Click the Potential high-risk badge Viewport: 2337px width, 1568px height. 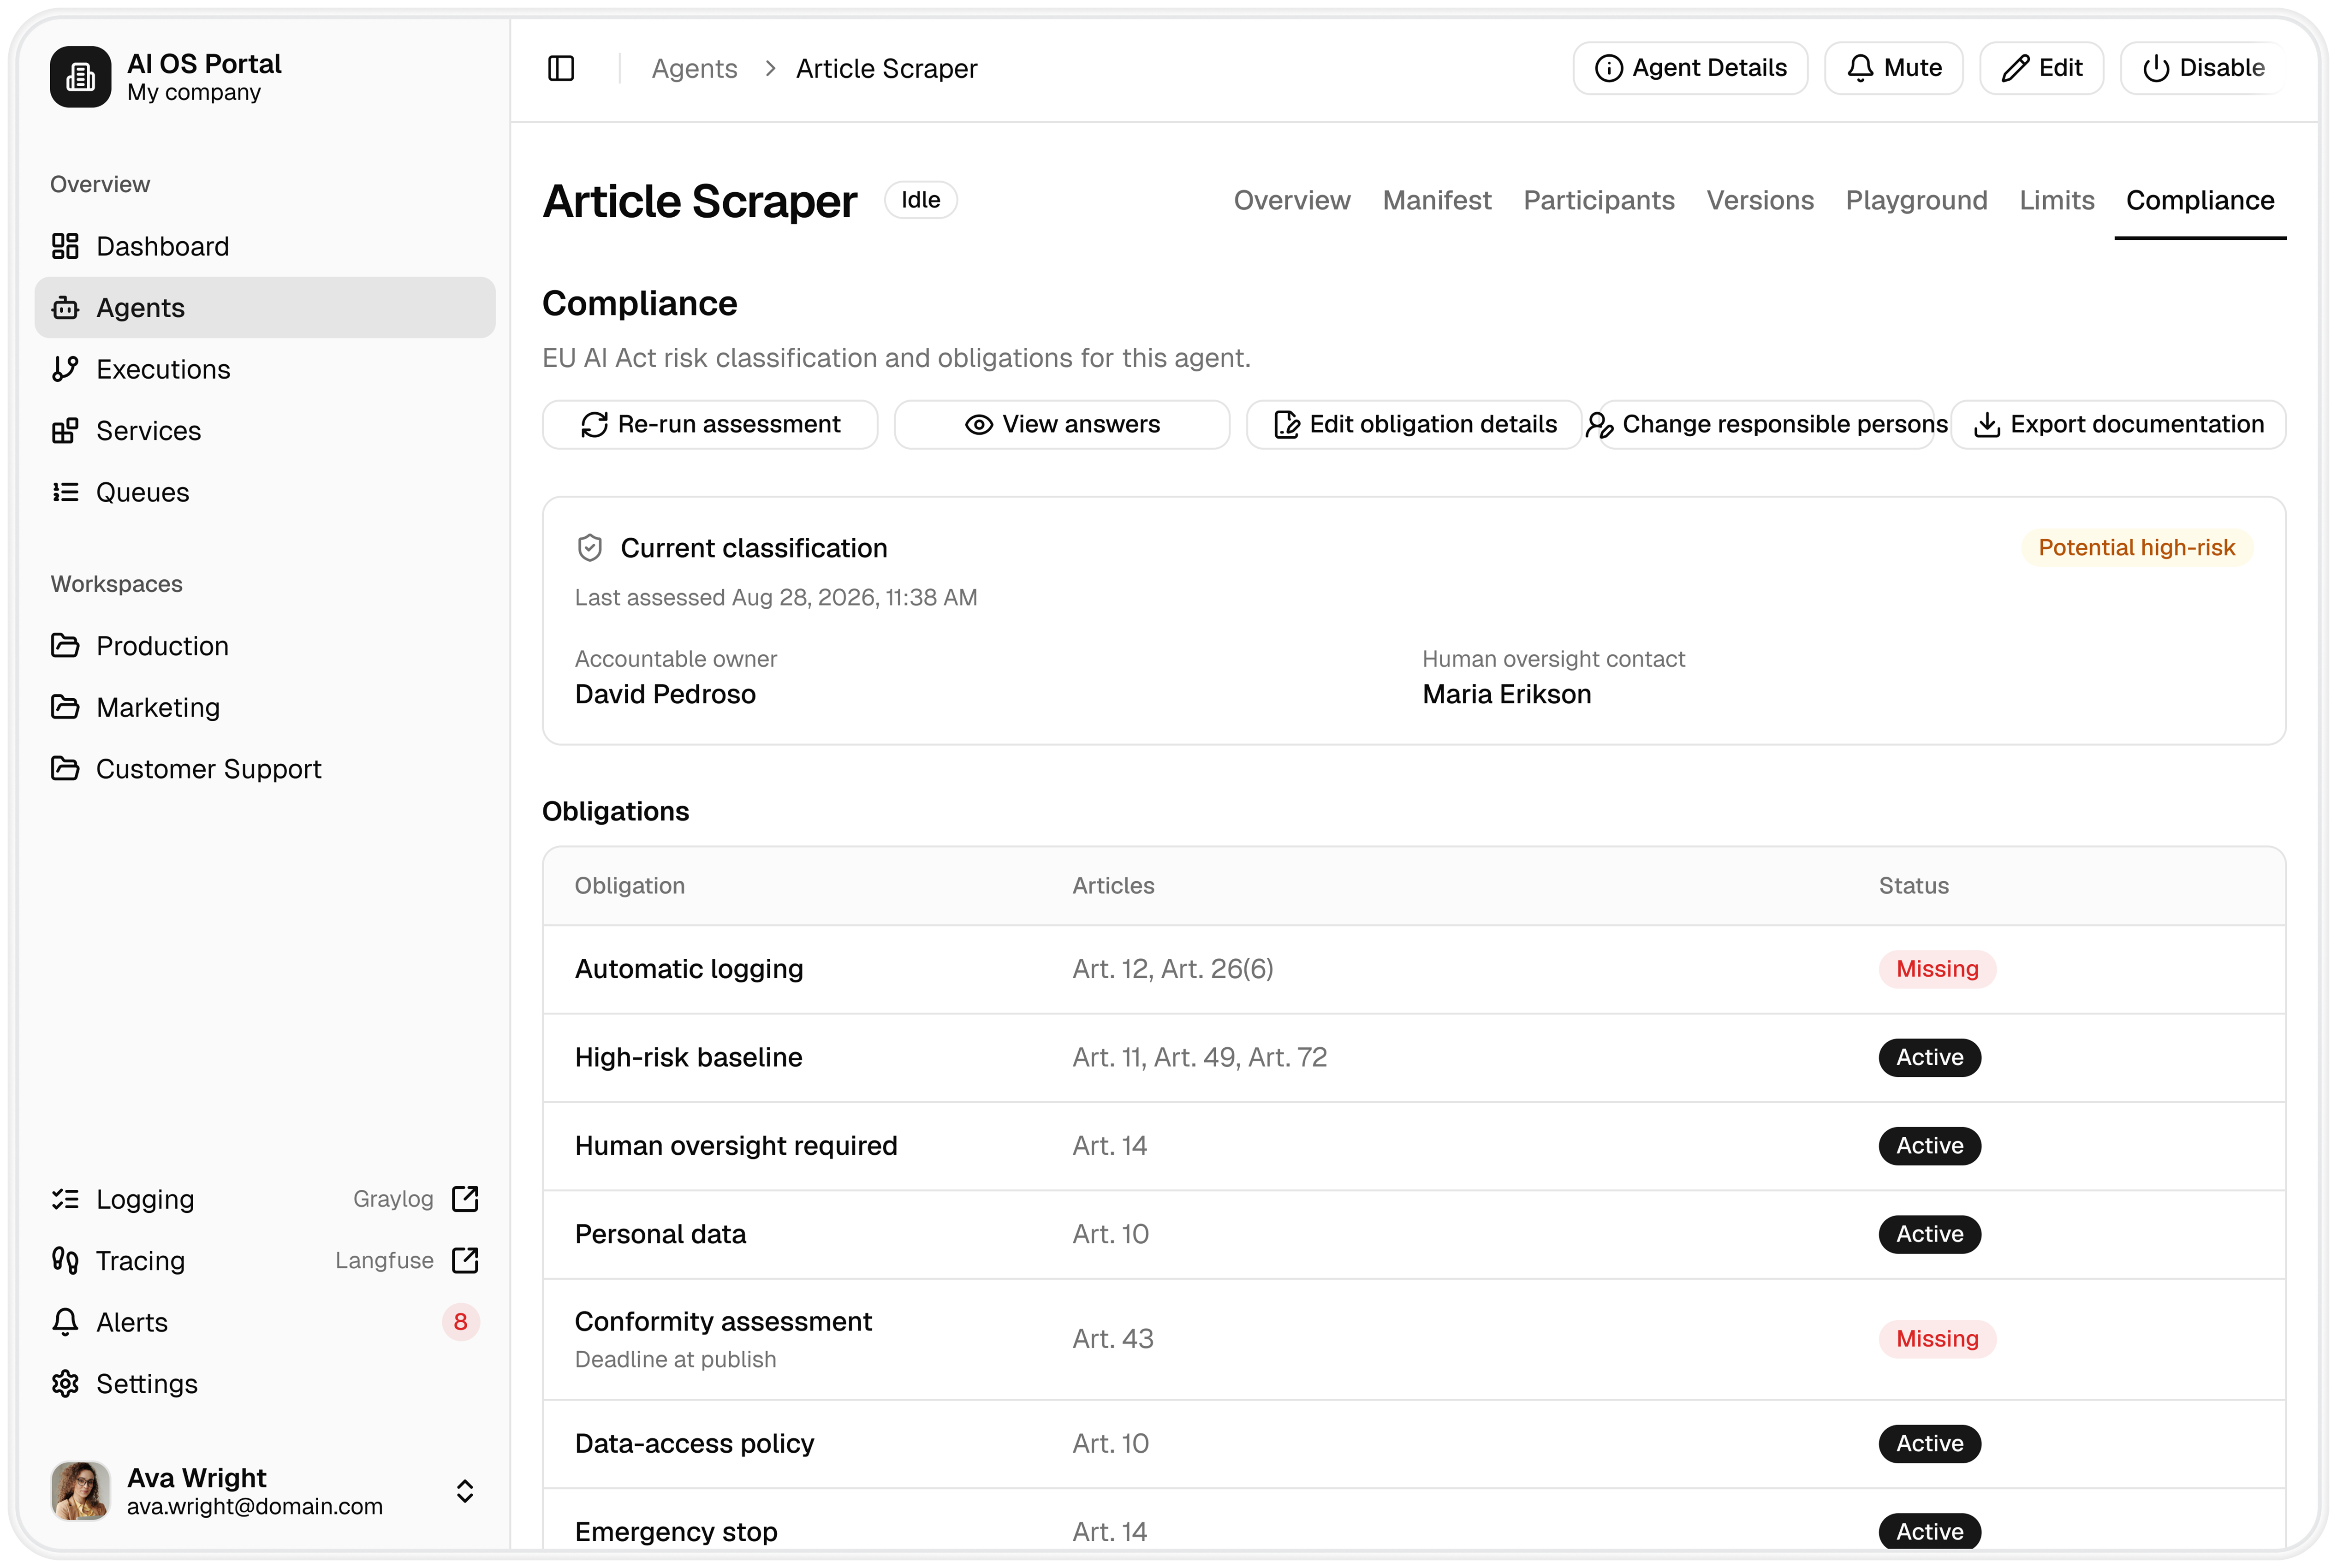point(2136,548)
